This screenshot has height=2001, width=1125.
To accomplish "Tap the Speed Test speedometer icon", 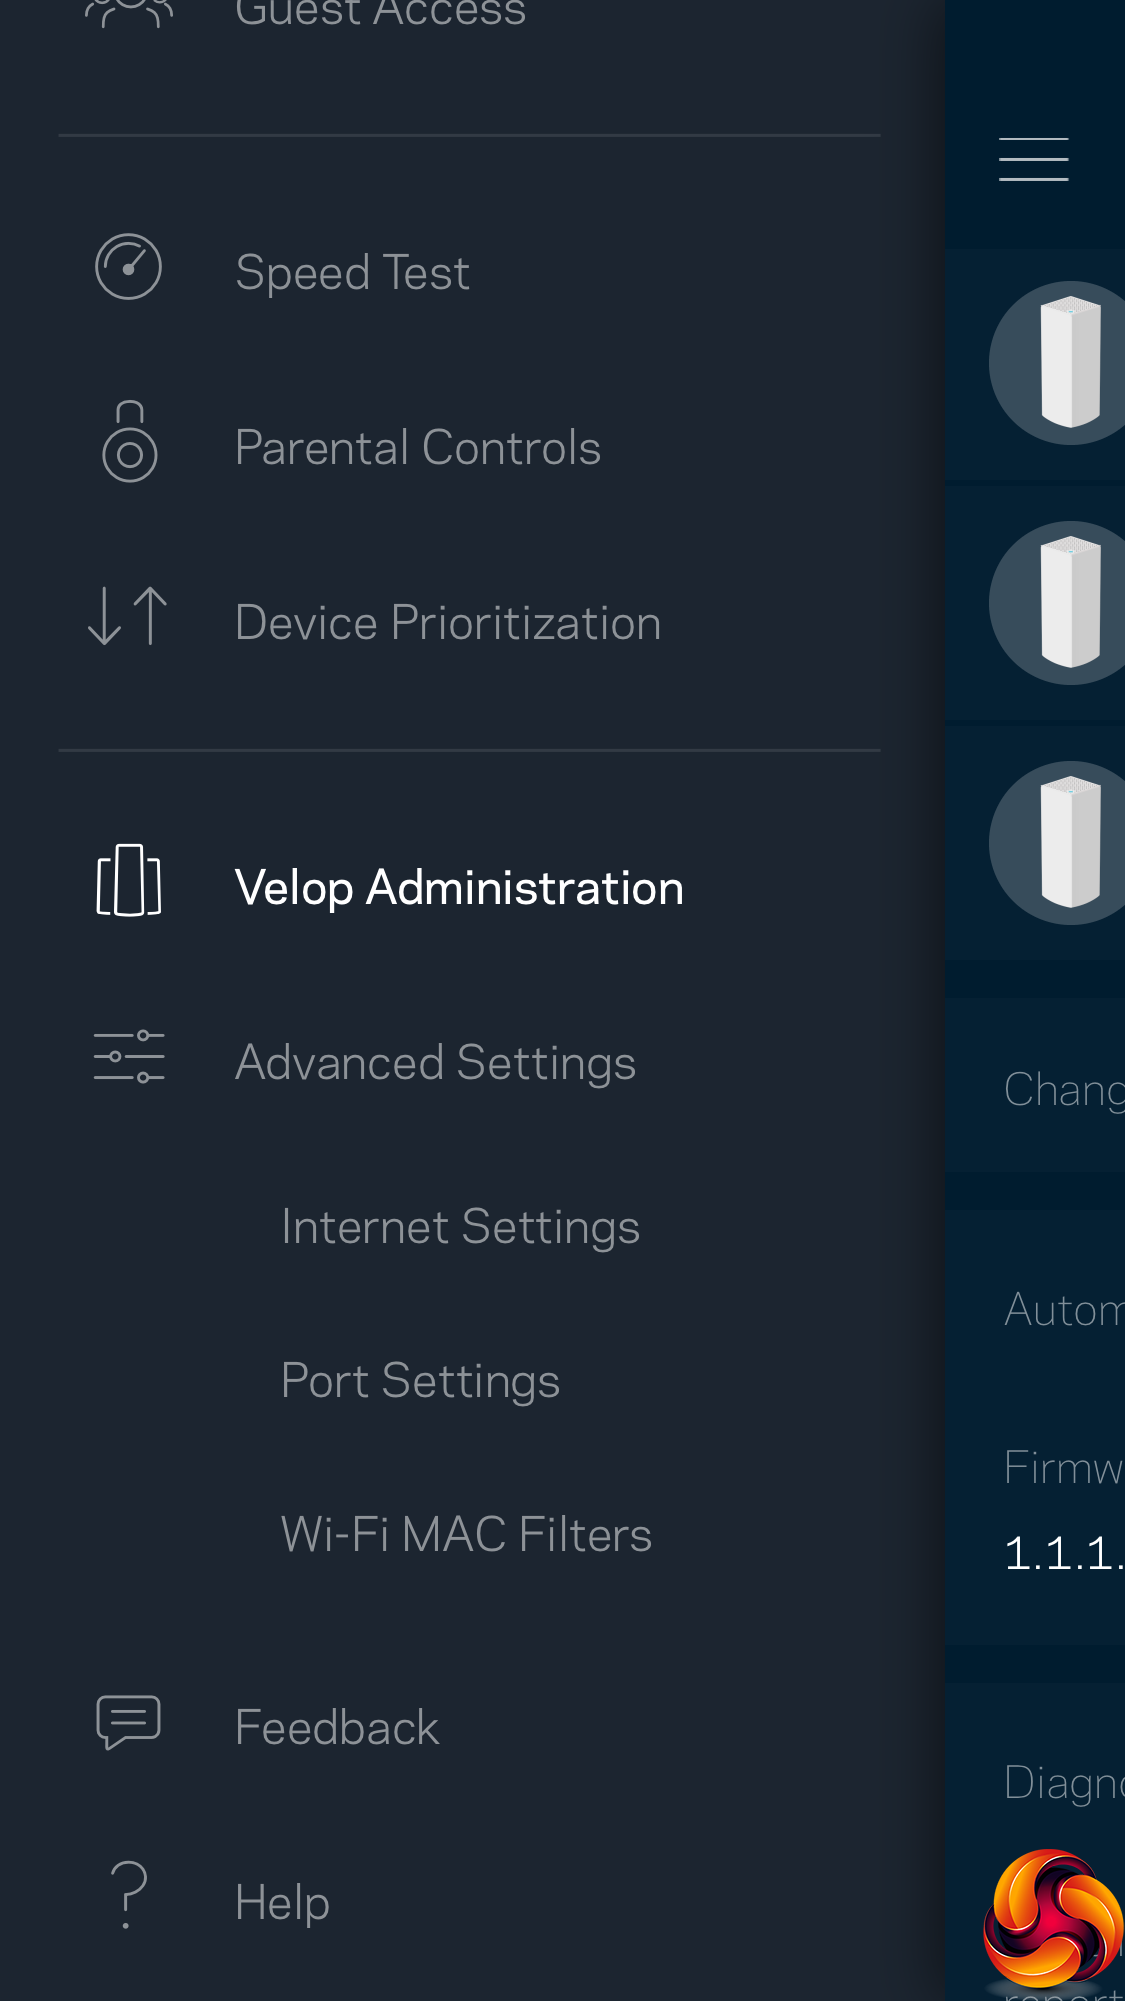I will (128, 267).
